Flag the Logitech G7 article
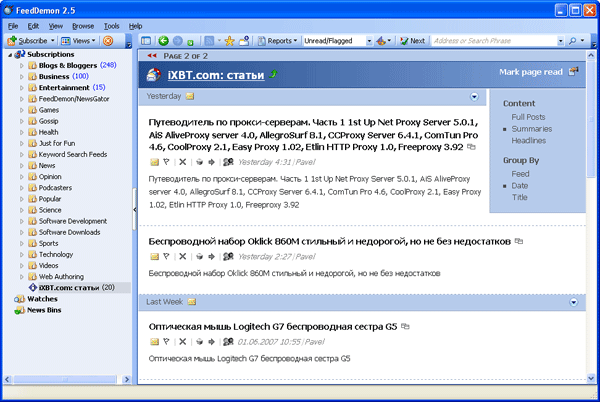This screenshot has height=402, width=600. click(166, 342)
